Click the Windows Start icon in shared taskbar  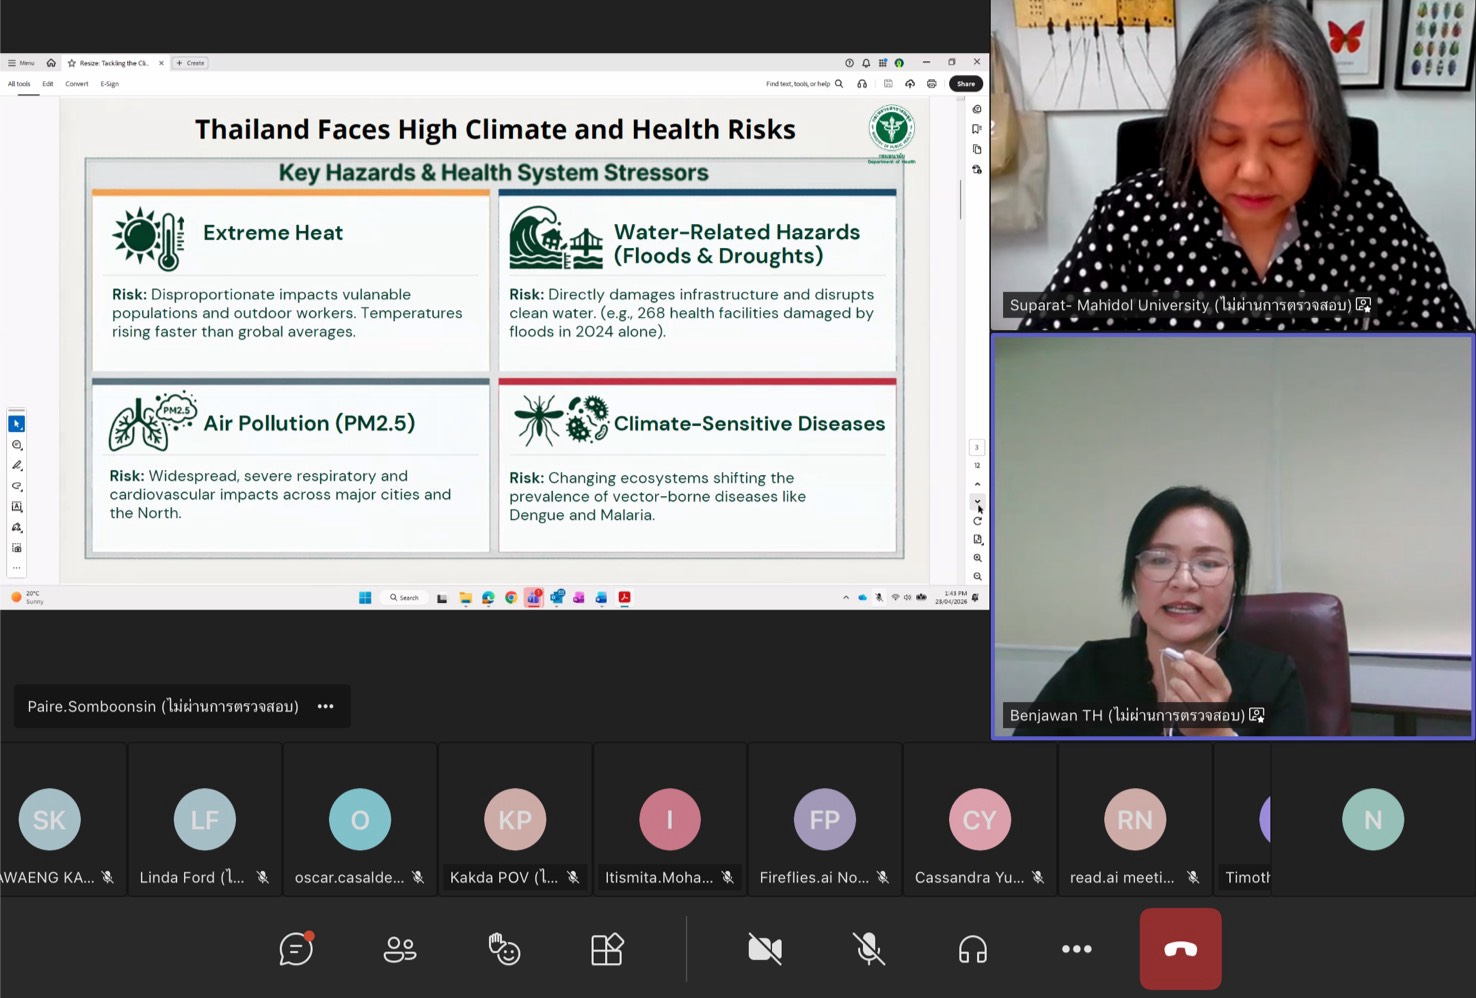365,598
